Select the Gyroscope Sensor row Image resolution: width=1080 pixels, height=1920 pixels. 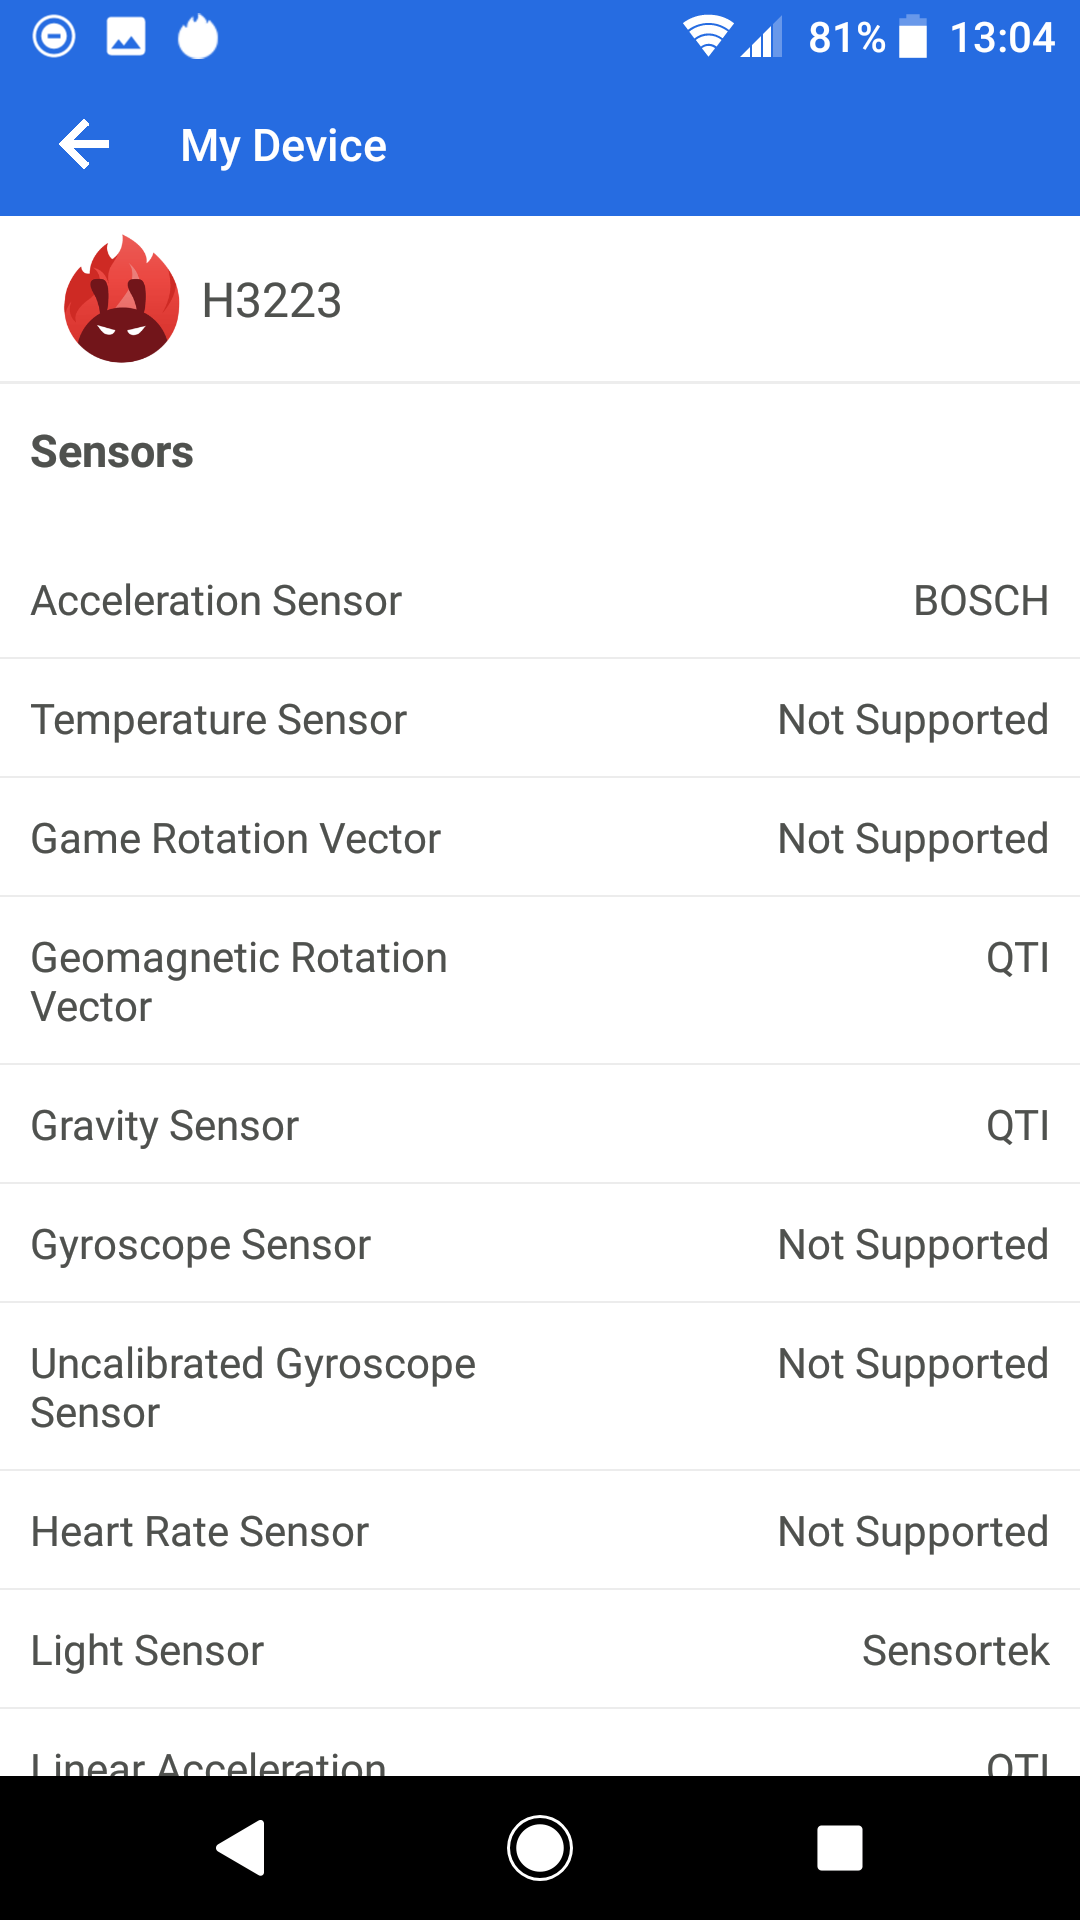(540, 1245)
